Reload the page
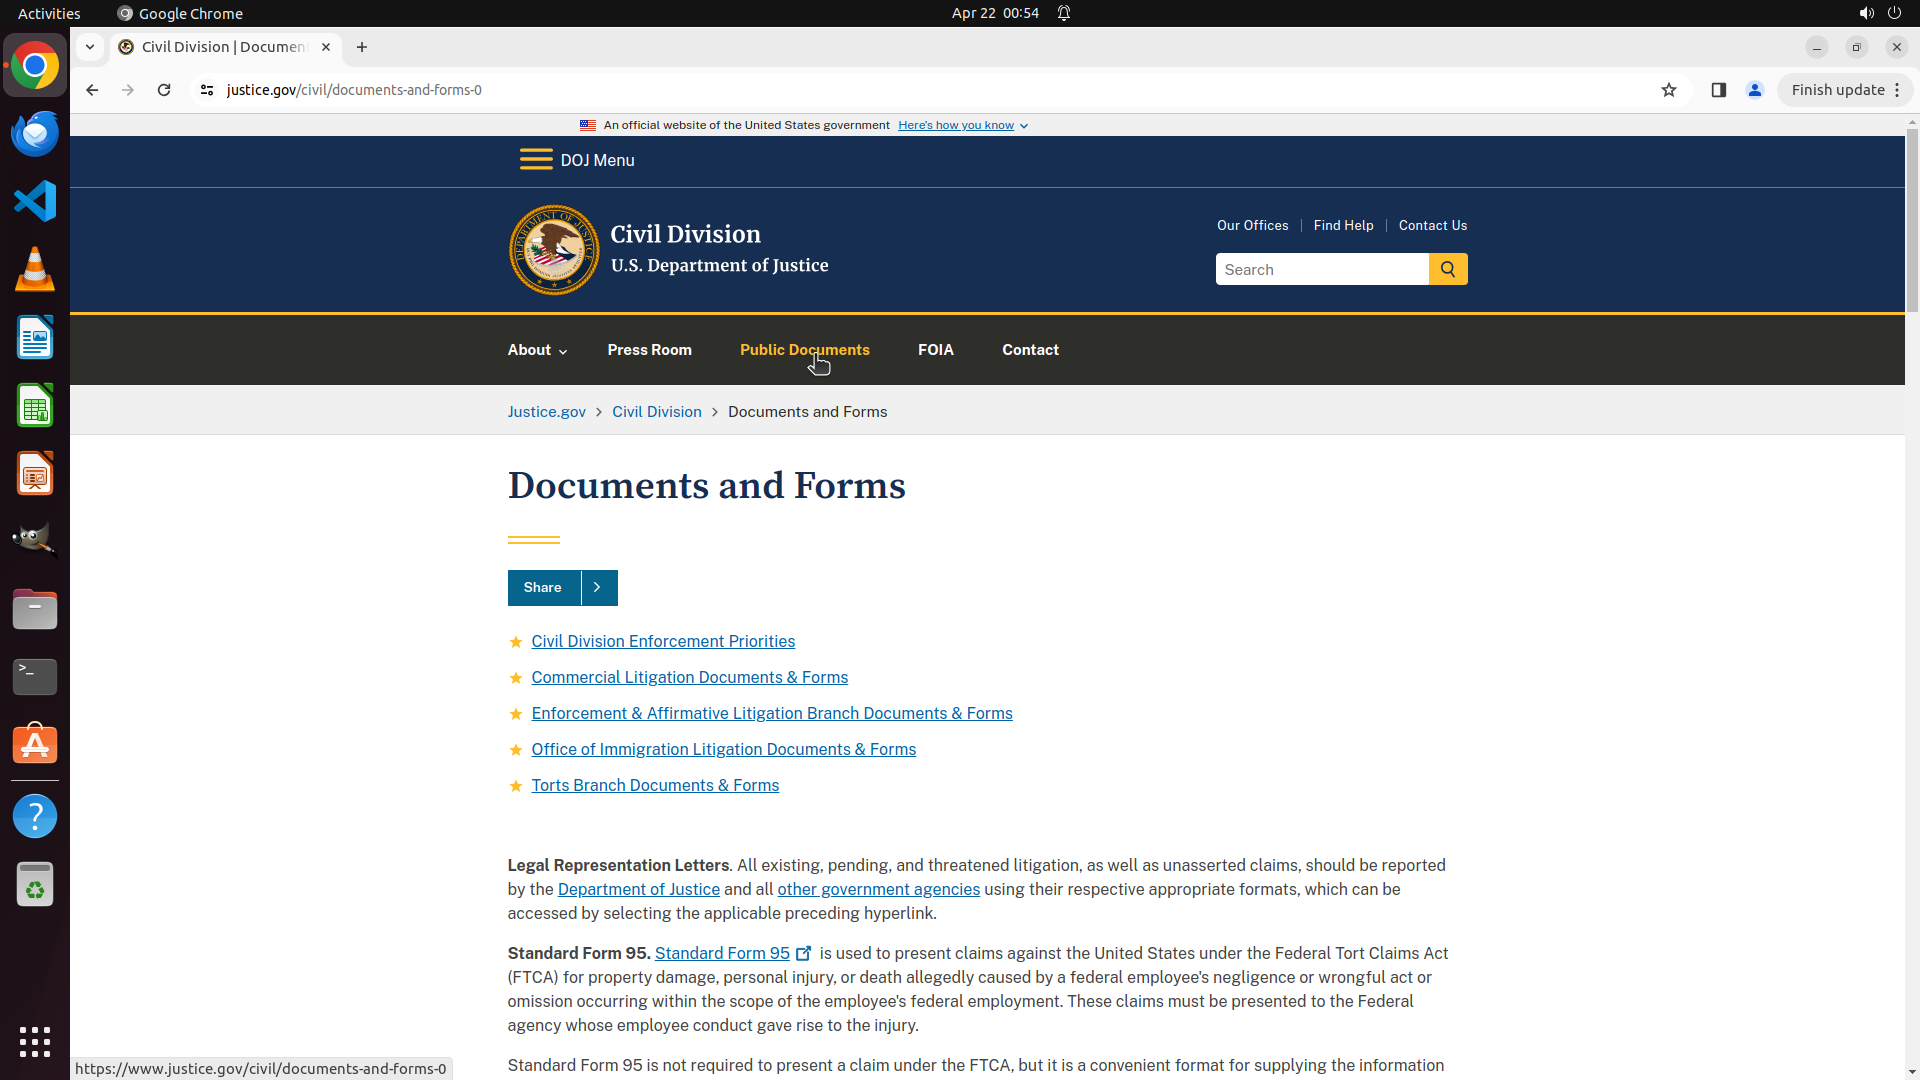 click(164, 90)
